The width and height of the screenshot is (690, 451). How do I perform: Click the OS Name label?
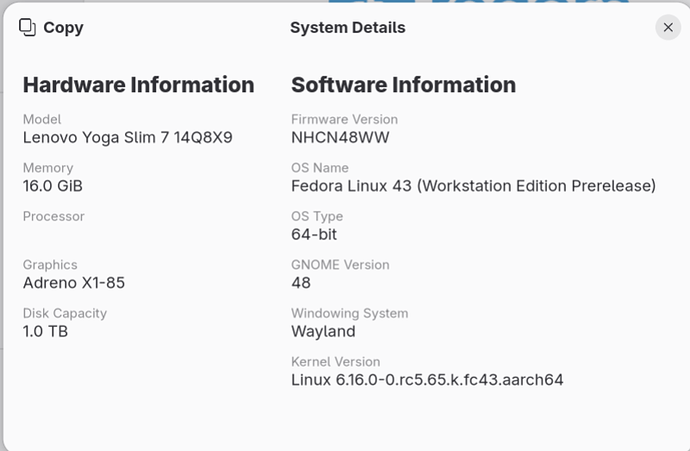click(x=320, y=168)
